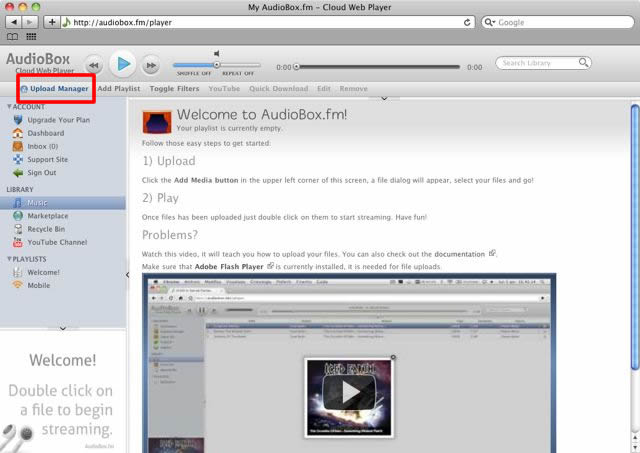Screen dimensions: 640x453
Task: Toggle SHUFFLE OFF setting
Action: click(194, 73)
